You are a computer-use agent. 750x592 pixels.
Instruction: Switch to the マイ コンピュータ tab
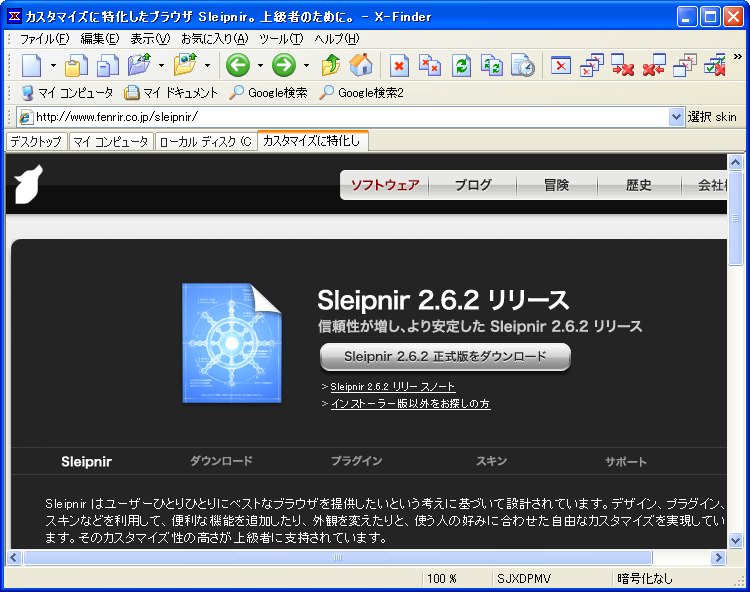point(110,142)
